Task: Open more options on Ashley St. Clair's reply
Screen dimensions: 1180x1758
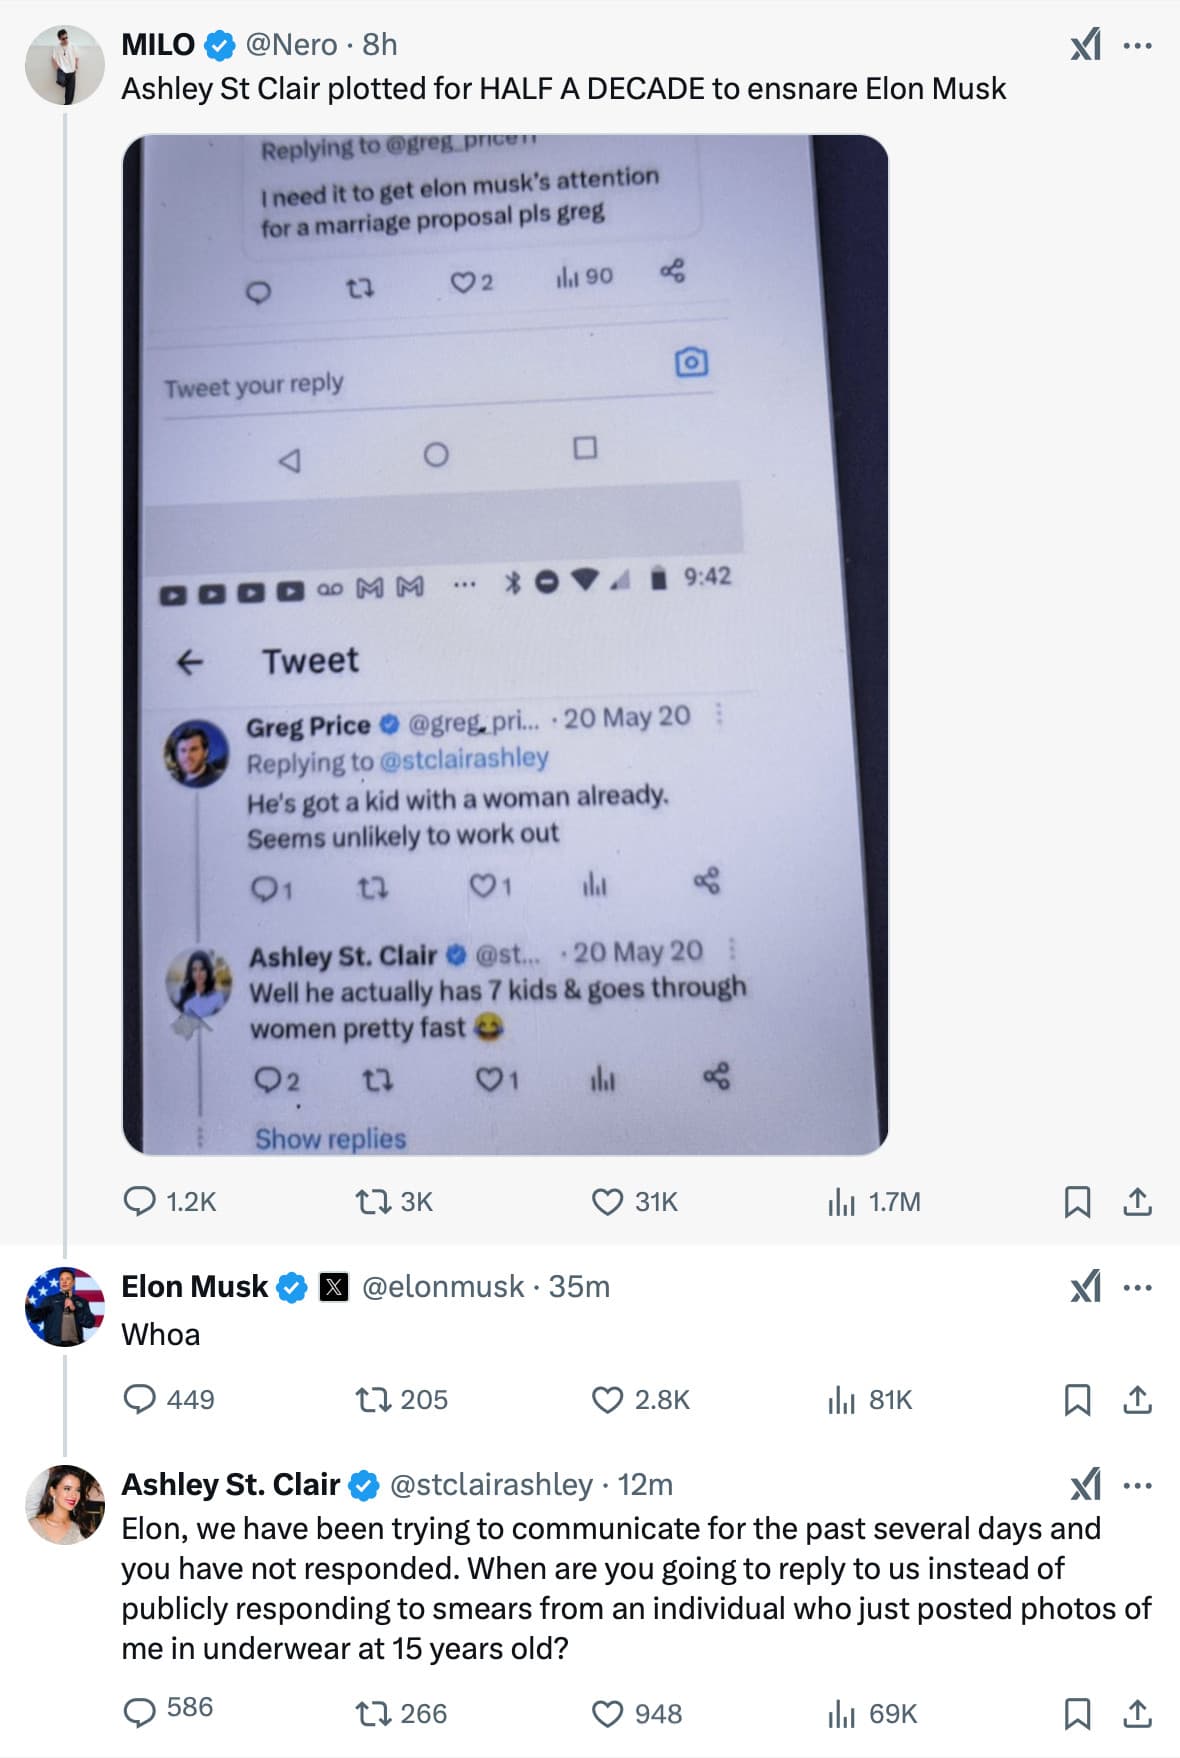Action: 1137,1485
